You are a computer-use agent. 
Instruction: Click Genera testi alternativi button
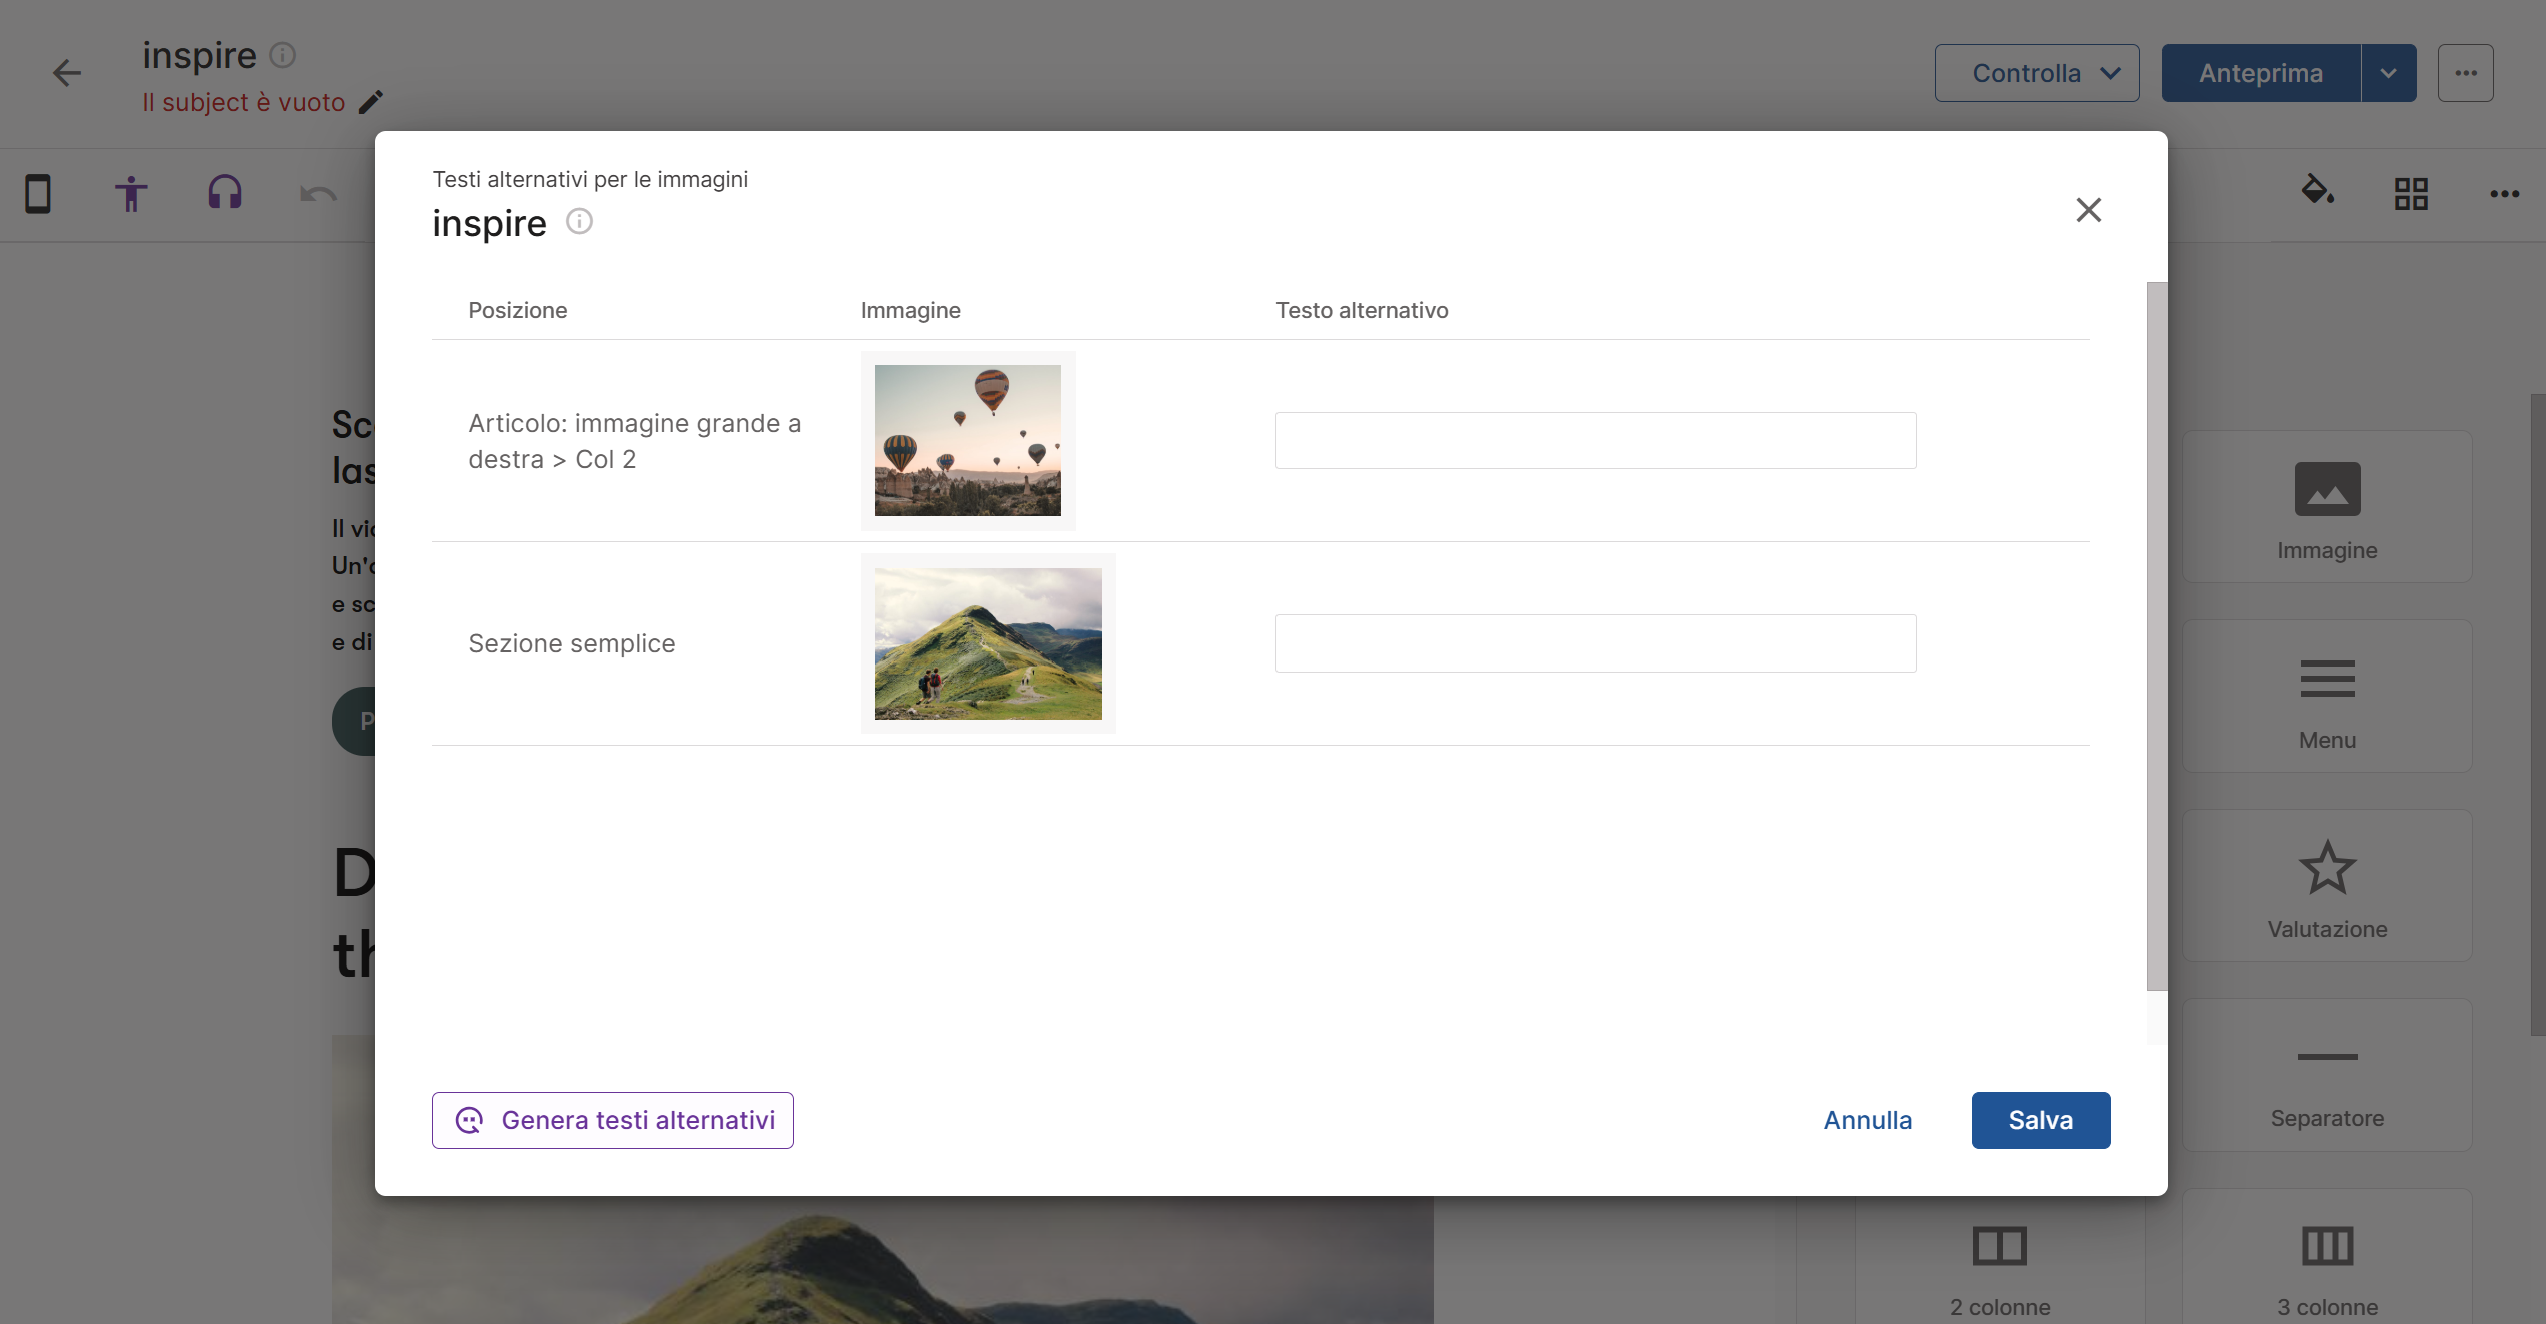tap(613, 1120)
